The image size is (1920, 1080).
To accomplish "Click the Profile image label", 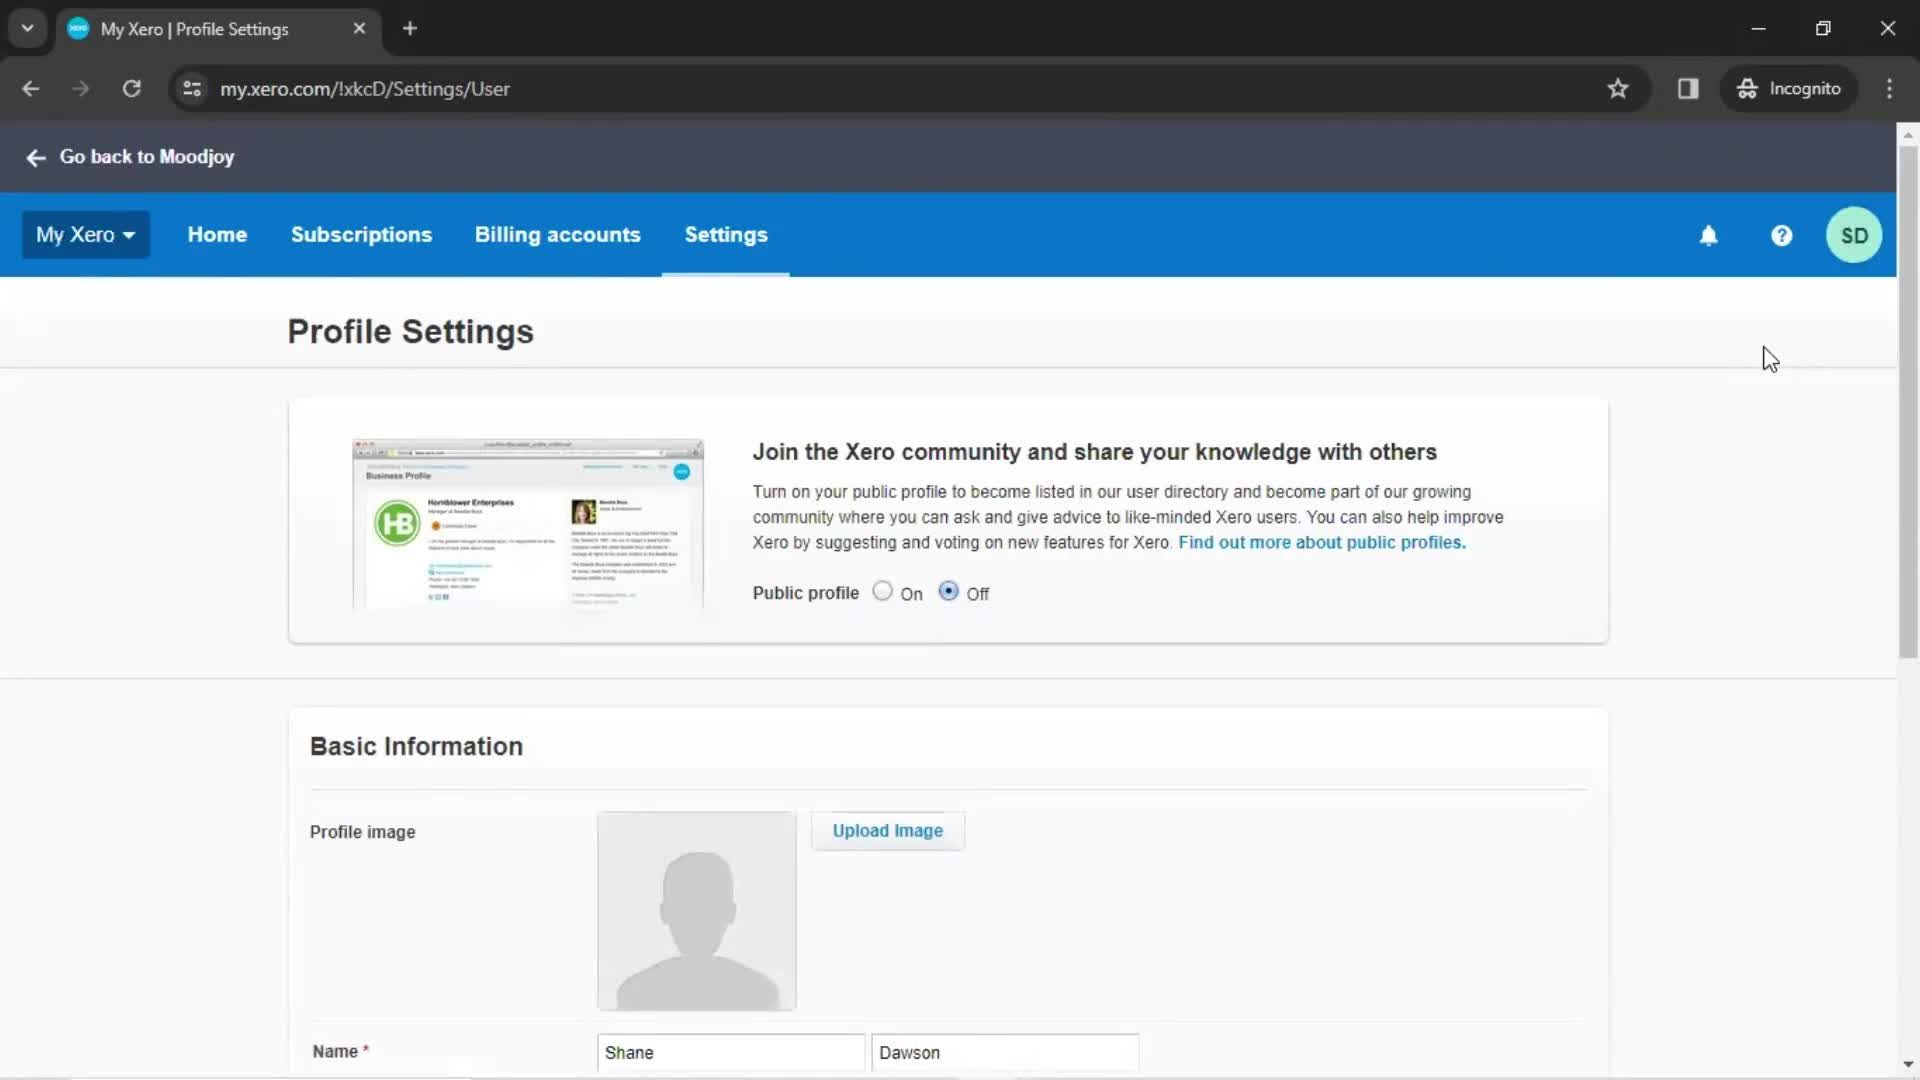I will [362, 832].
